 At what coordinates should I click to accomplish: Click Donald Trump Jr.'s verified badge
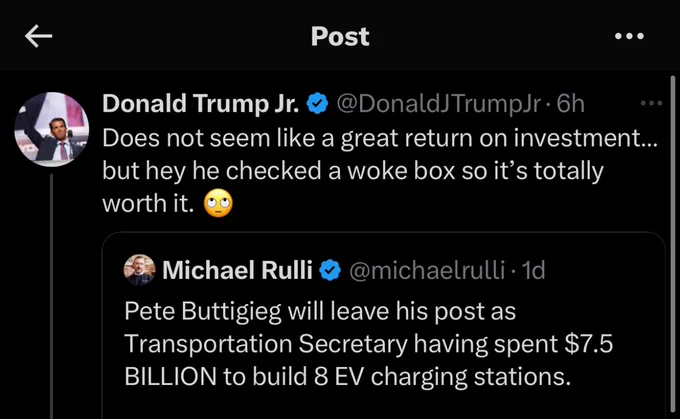coord(317,104)
